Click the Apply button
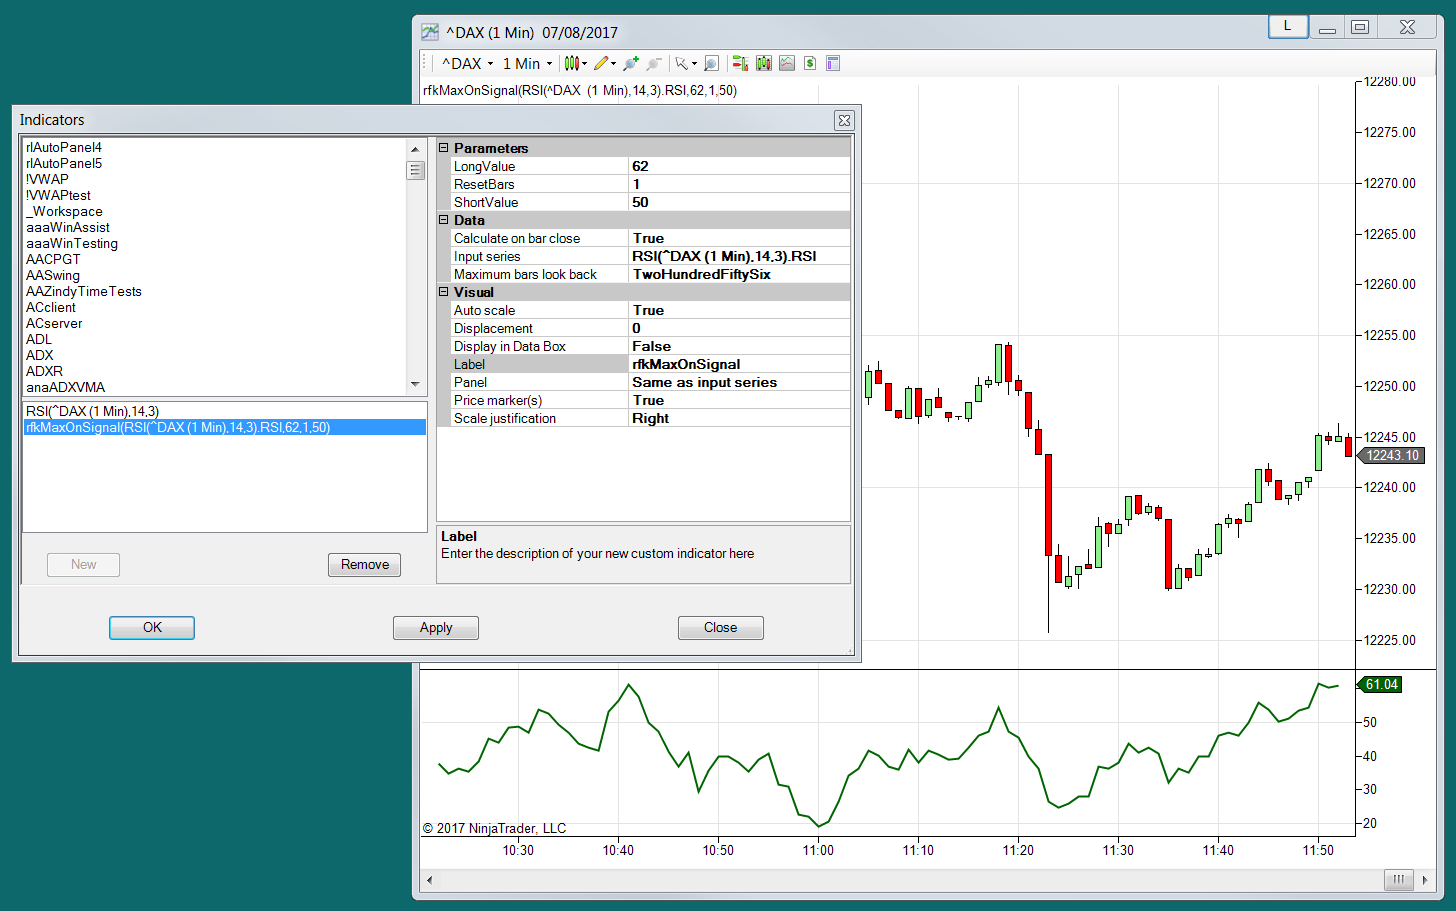 click(x=436, y=628)
